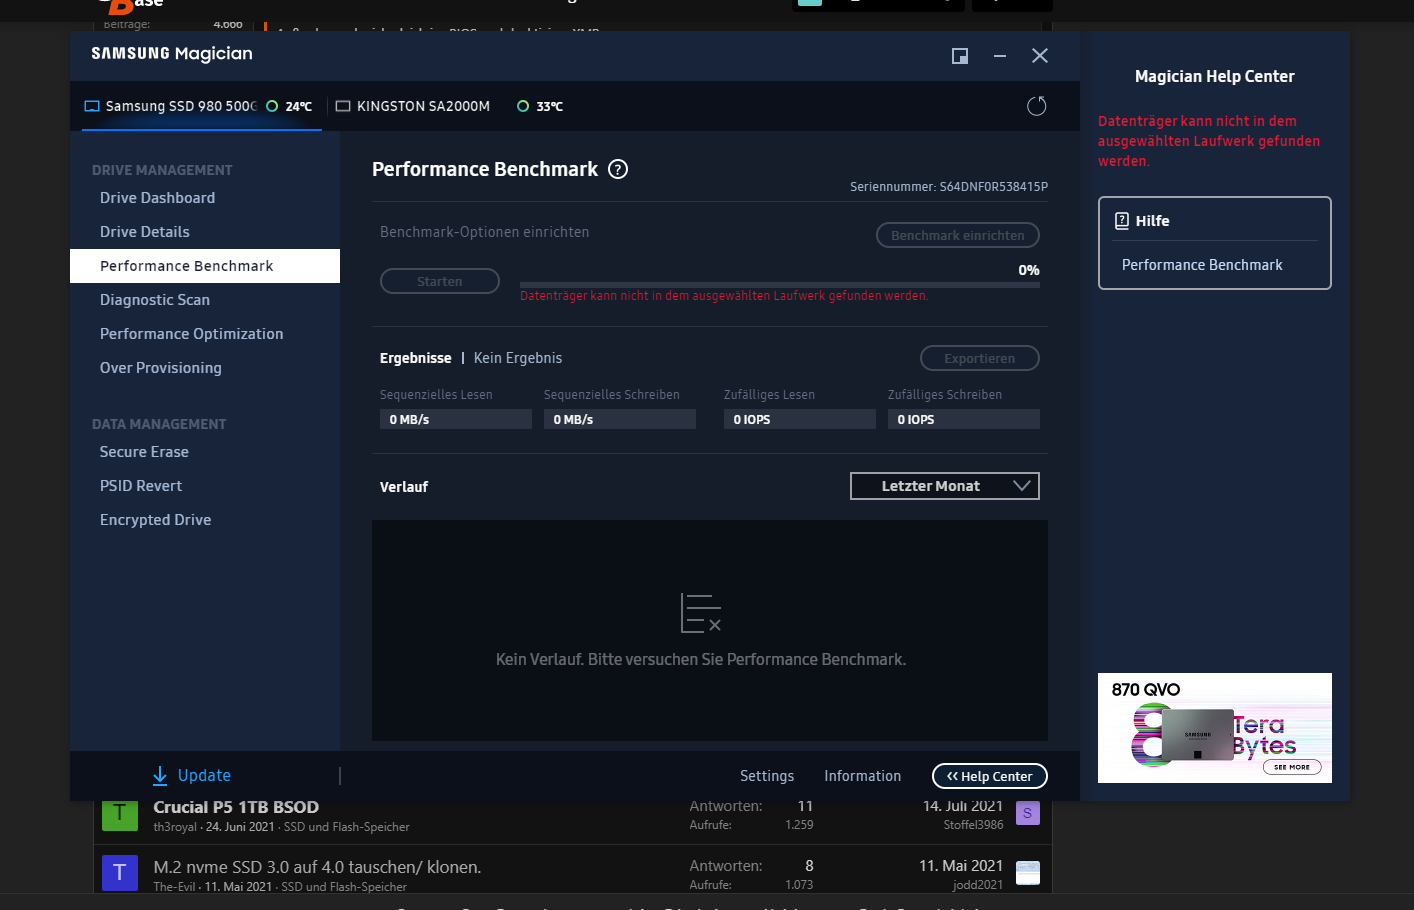Click the purple S user avatar
The image size is (1414, 910).
(x=1028, y=813)
